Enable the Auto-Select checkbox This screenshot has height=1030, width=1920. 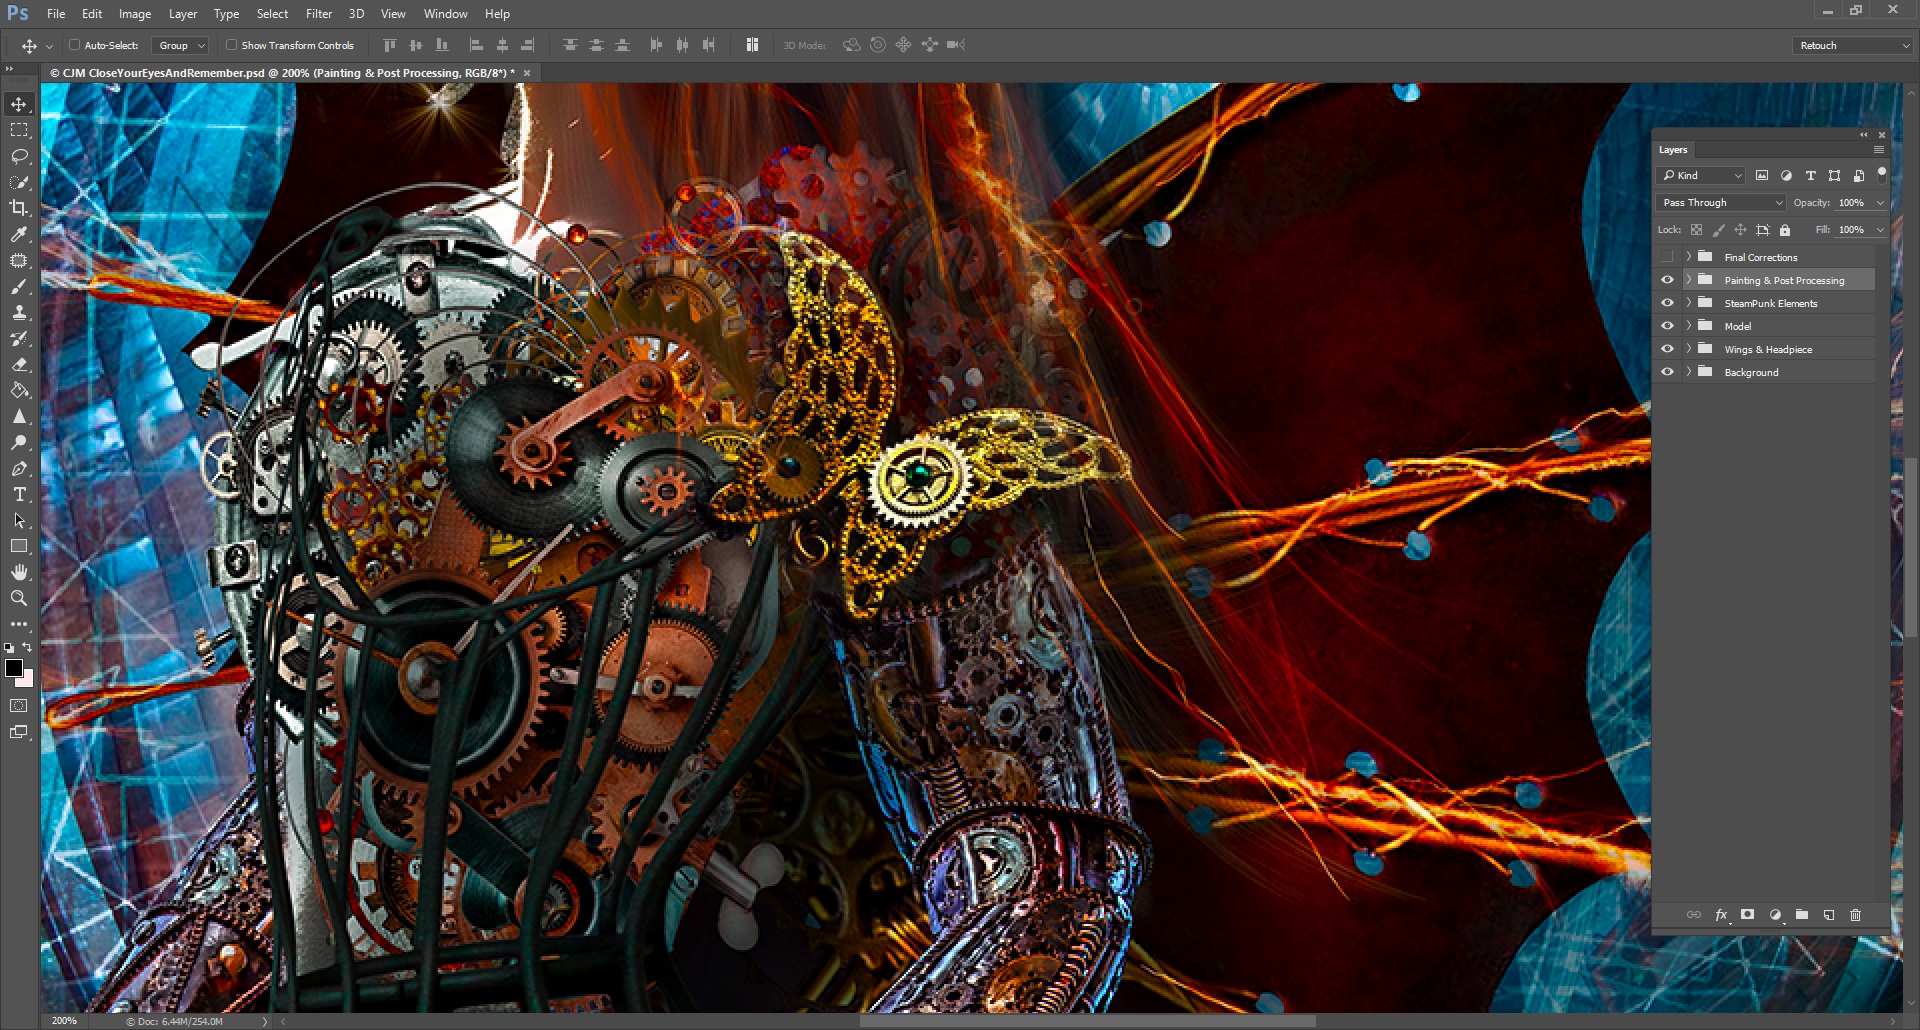(75, 45)
